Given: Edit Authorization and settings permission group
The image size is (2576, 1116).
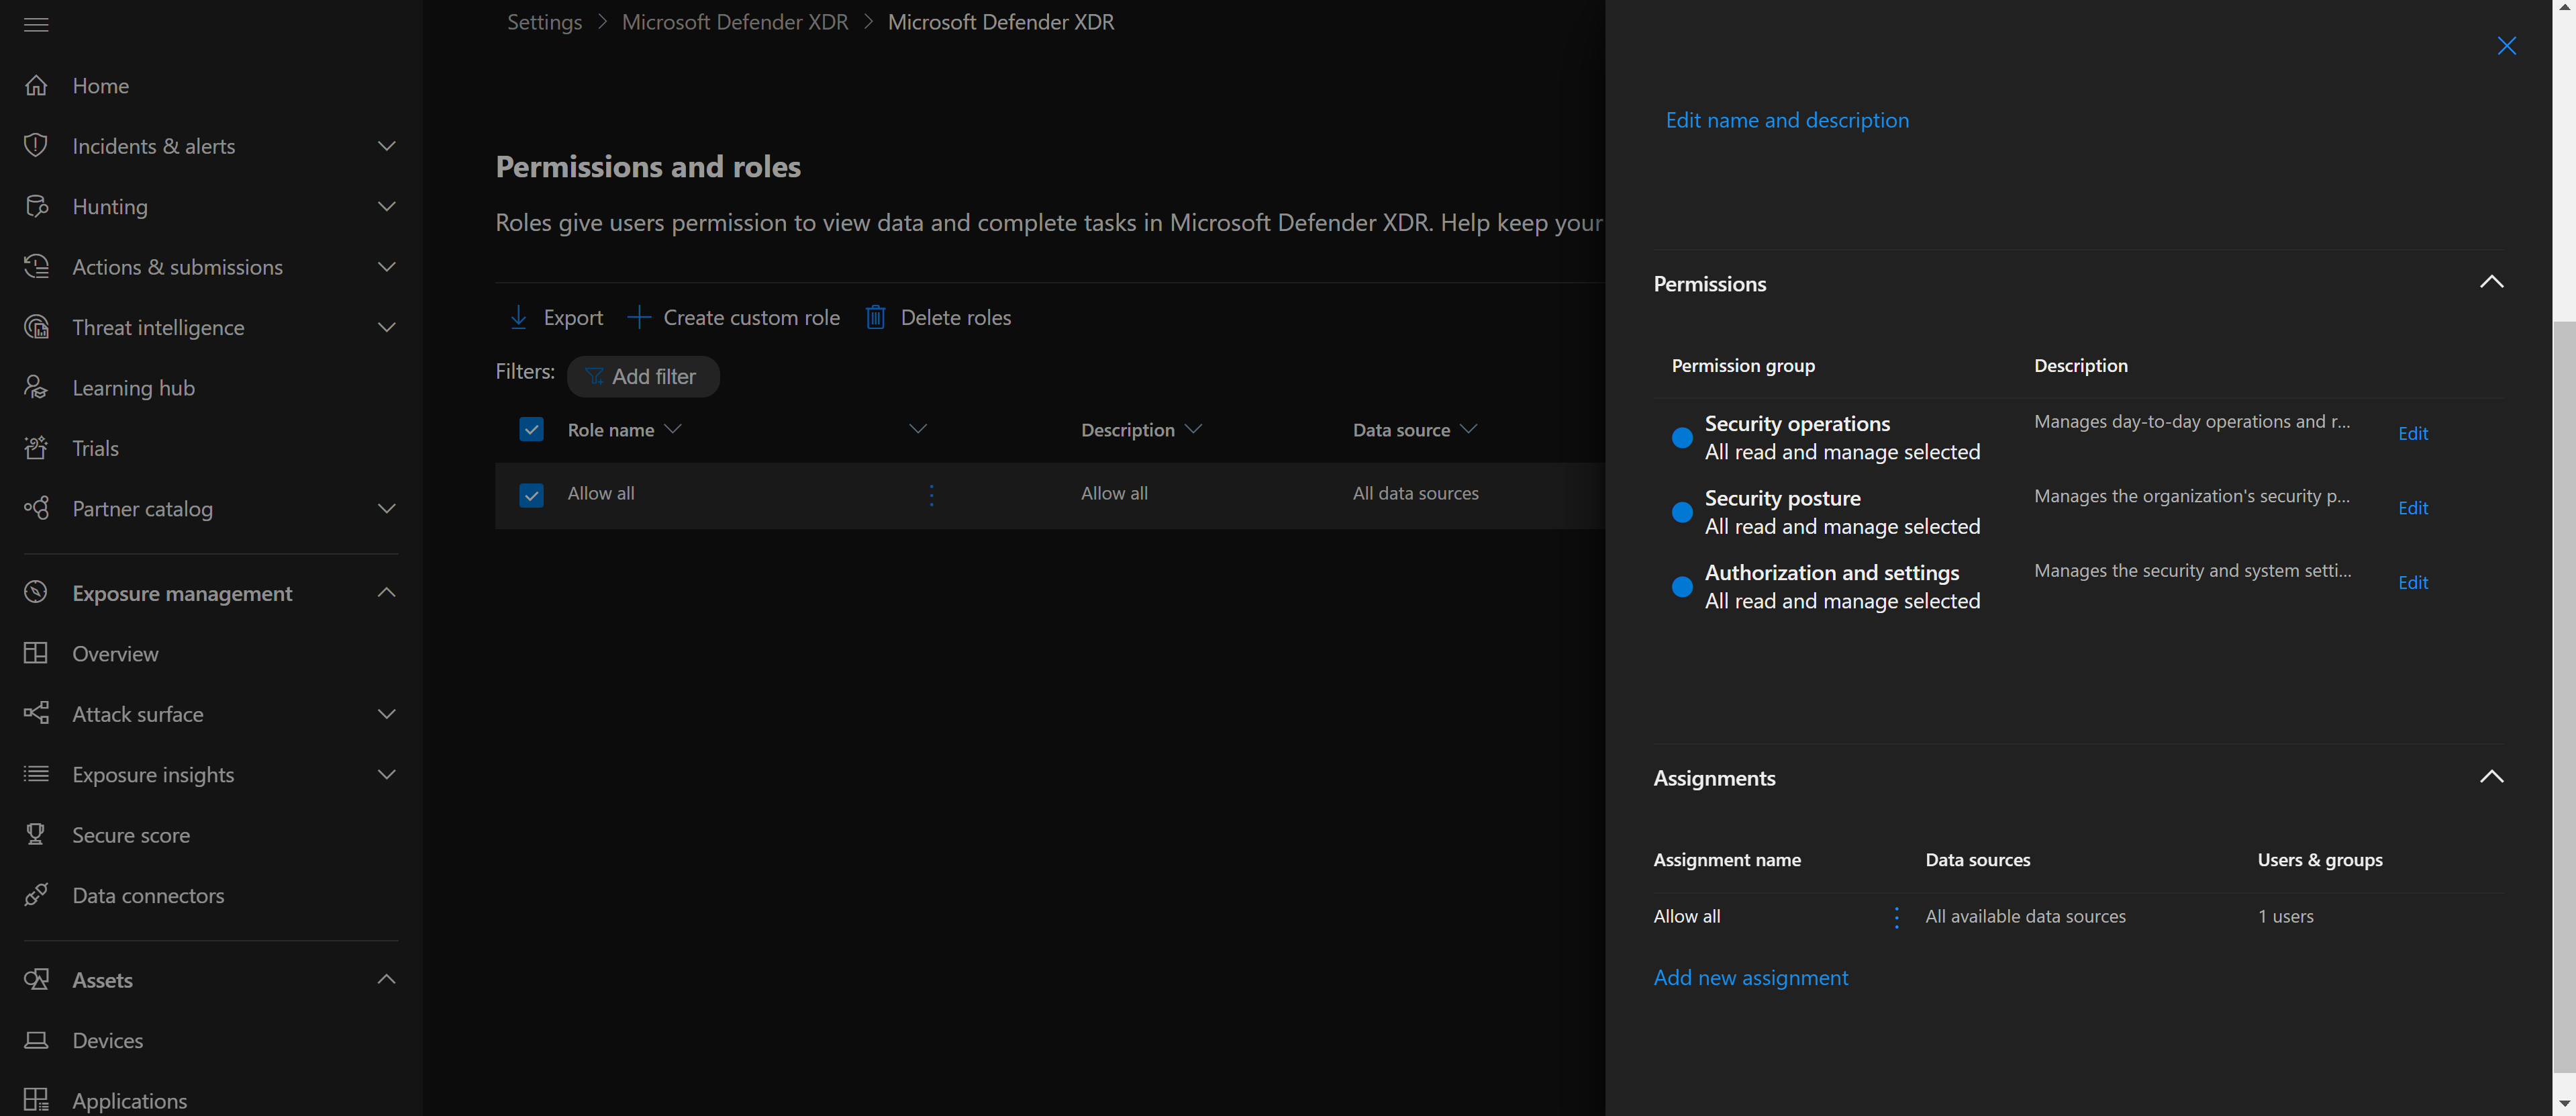Looking at the screenshot, I should coord(2412,583).
